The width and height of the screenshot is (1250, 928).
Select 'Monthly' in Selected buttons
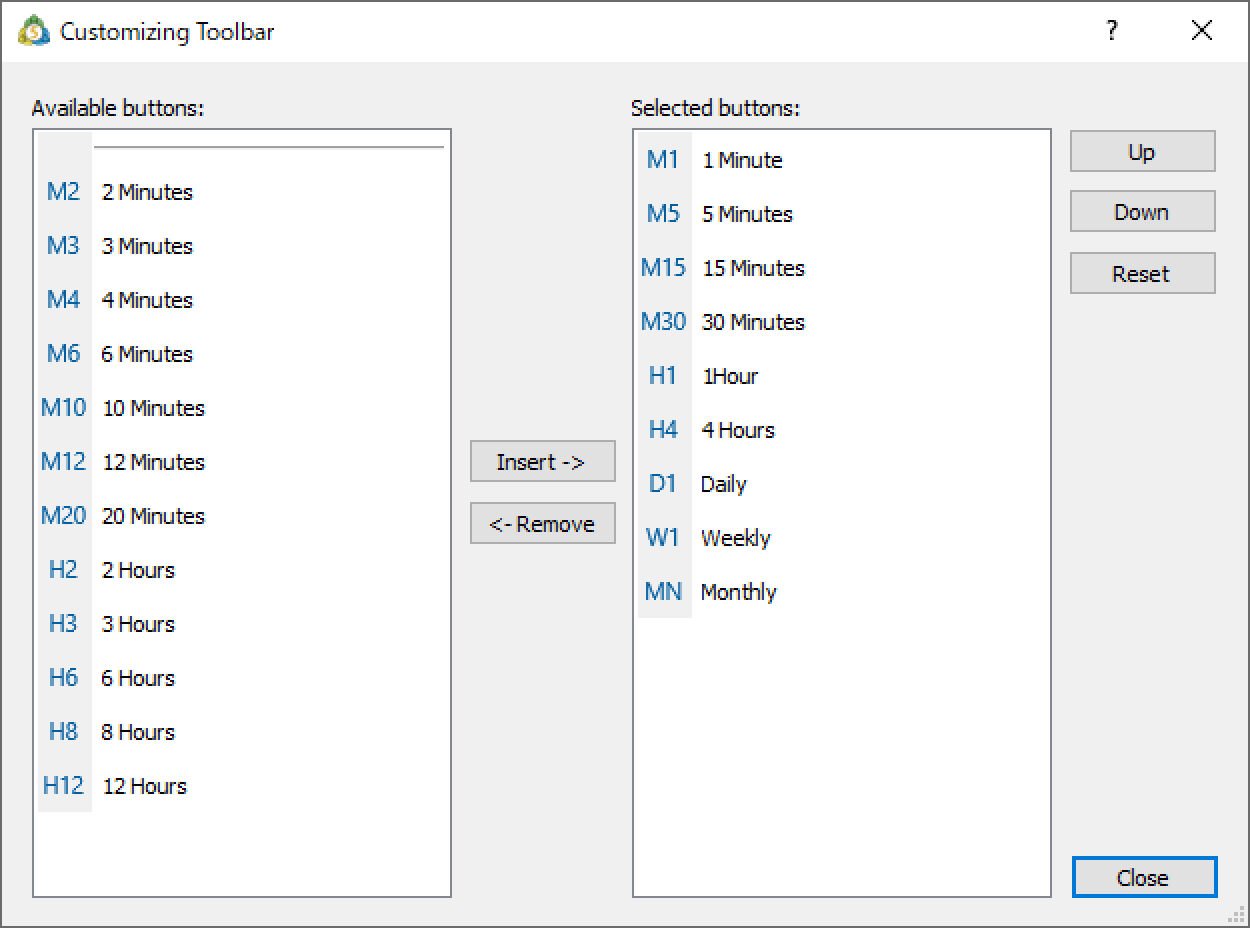(739, 592)
